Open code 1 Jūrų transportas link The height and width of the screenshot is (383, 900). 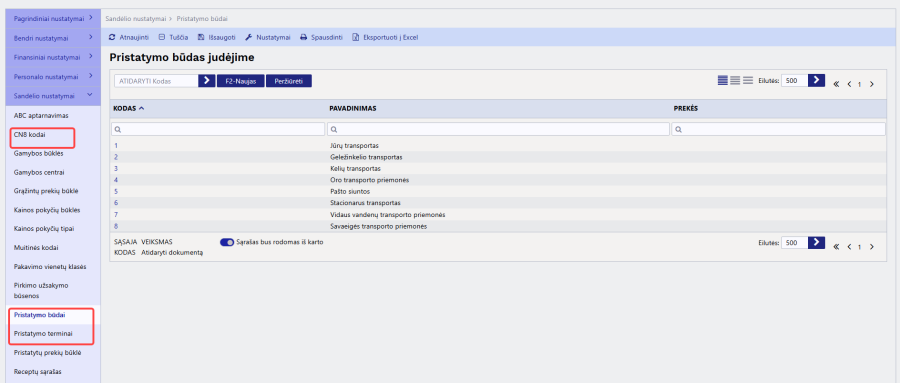click(116, 145)
